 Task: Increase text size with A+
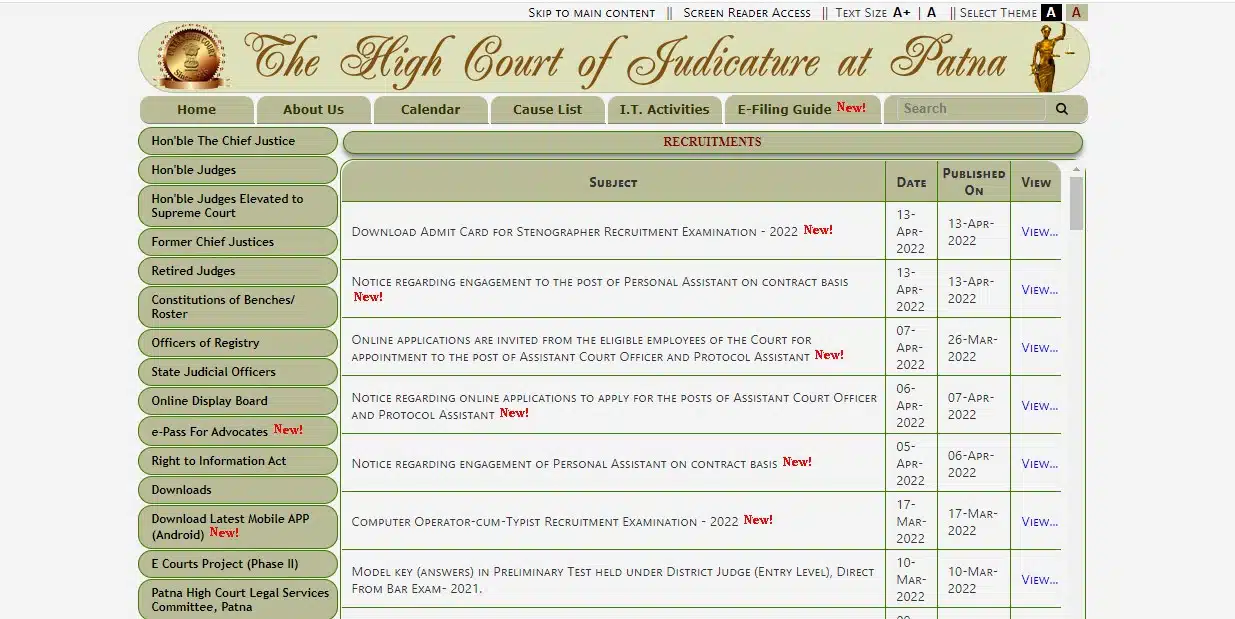pyautogui.click(x=902, y=12)
